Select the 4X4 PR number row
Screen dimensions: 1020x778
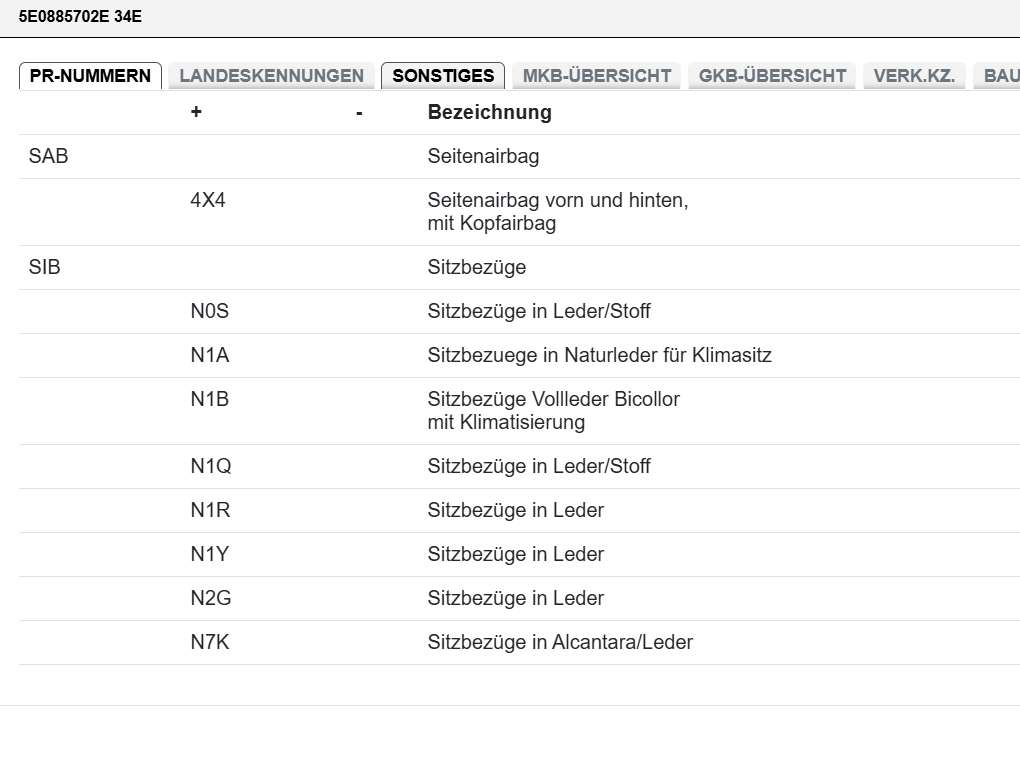[x=520, y=212]
